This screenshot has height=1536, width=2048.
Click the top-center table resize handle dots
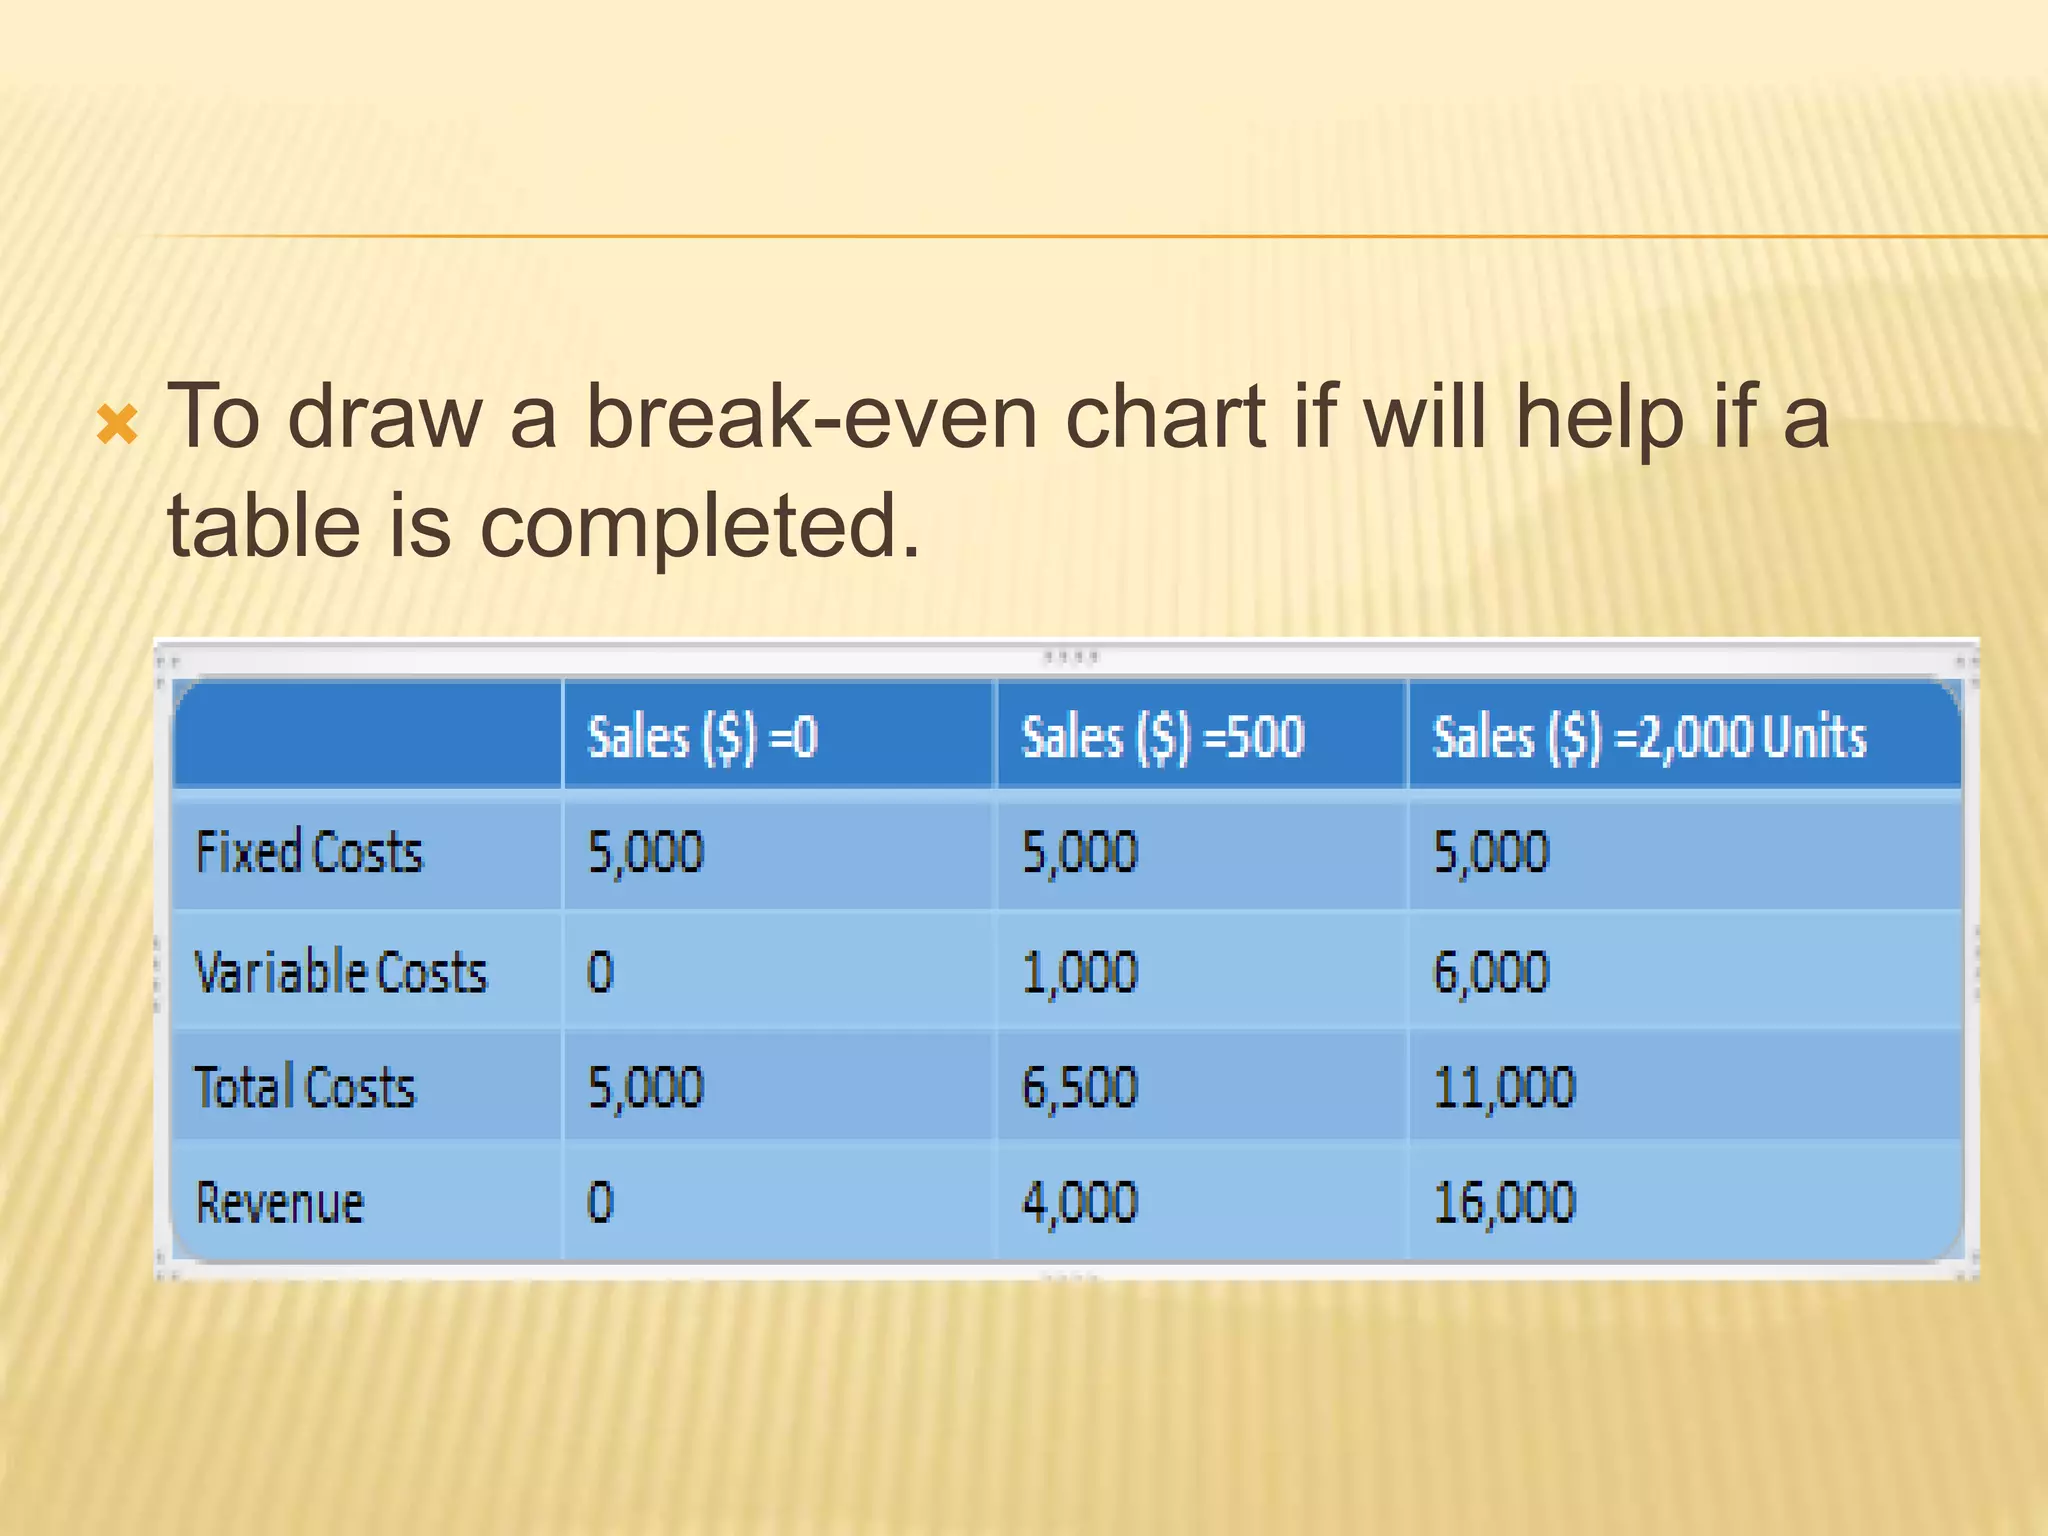click(1071, 657)
